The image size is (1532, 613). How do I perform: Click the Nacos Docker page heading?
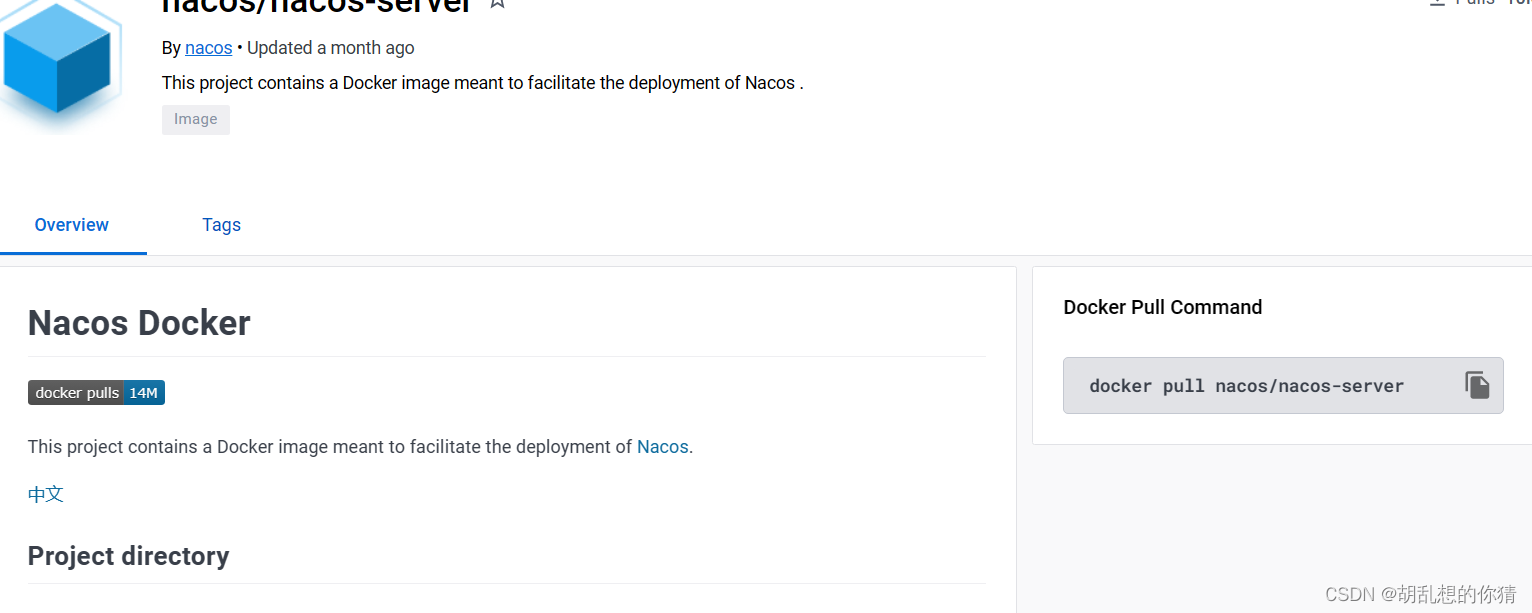(139, 322)
